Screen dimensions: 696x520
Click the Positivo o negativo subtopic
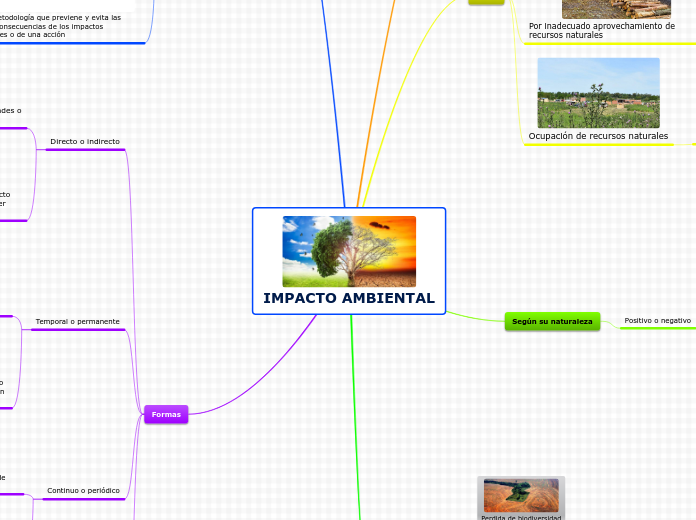click(x=657, y=320)
